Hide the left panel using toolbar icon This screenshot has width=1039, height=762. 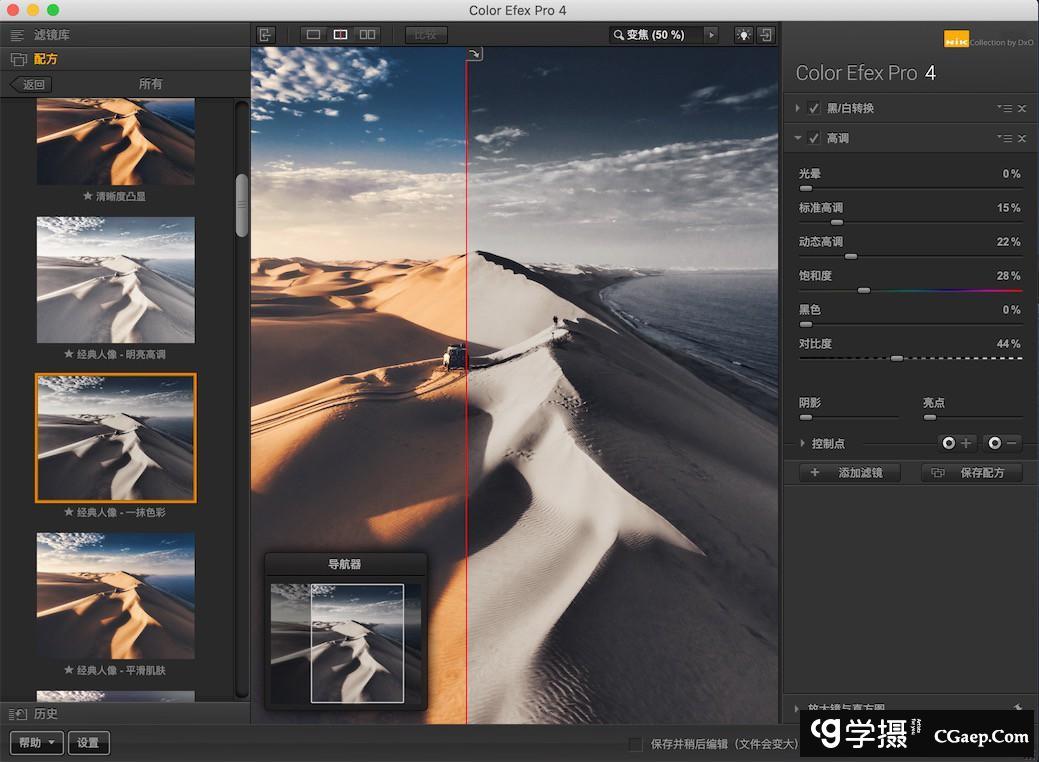point(265,35)
